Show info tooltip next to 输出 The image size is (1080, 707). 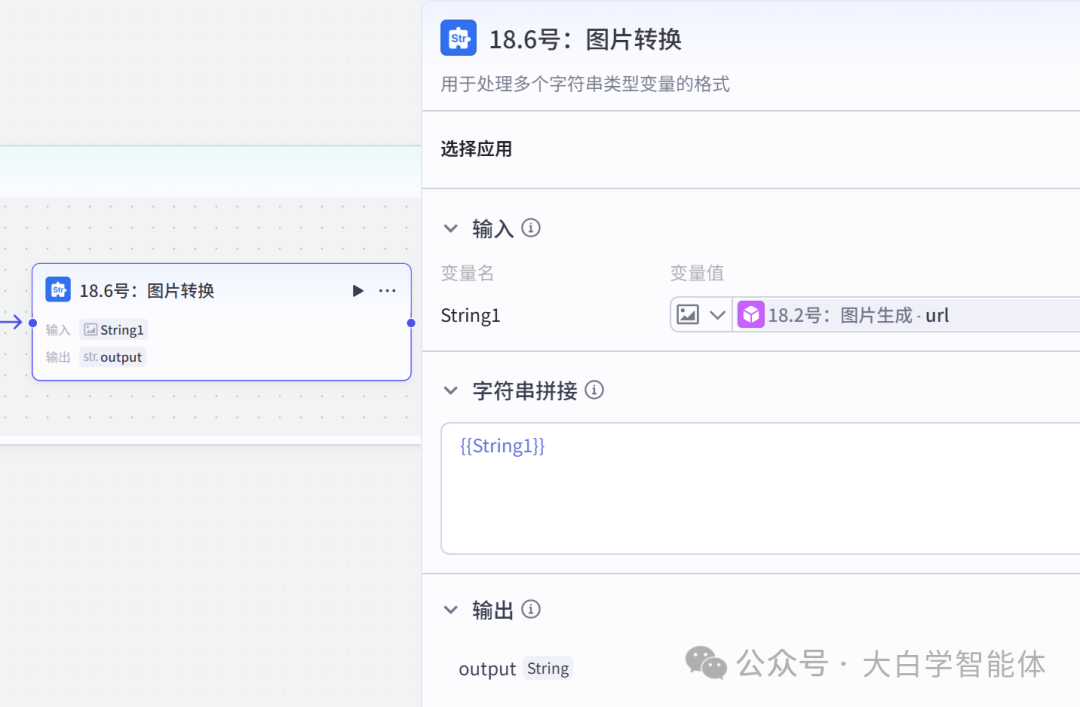[531, 609]
